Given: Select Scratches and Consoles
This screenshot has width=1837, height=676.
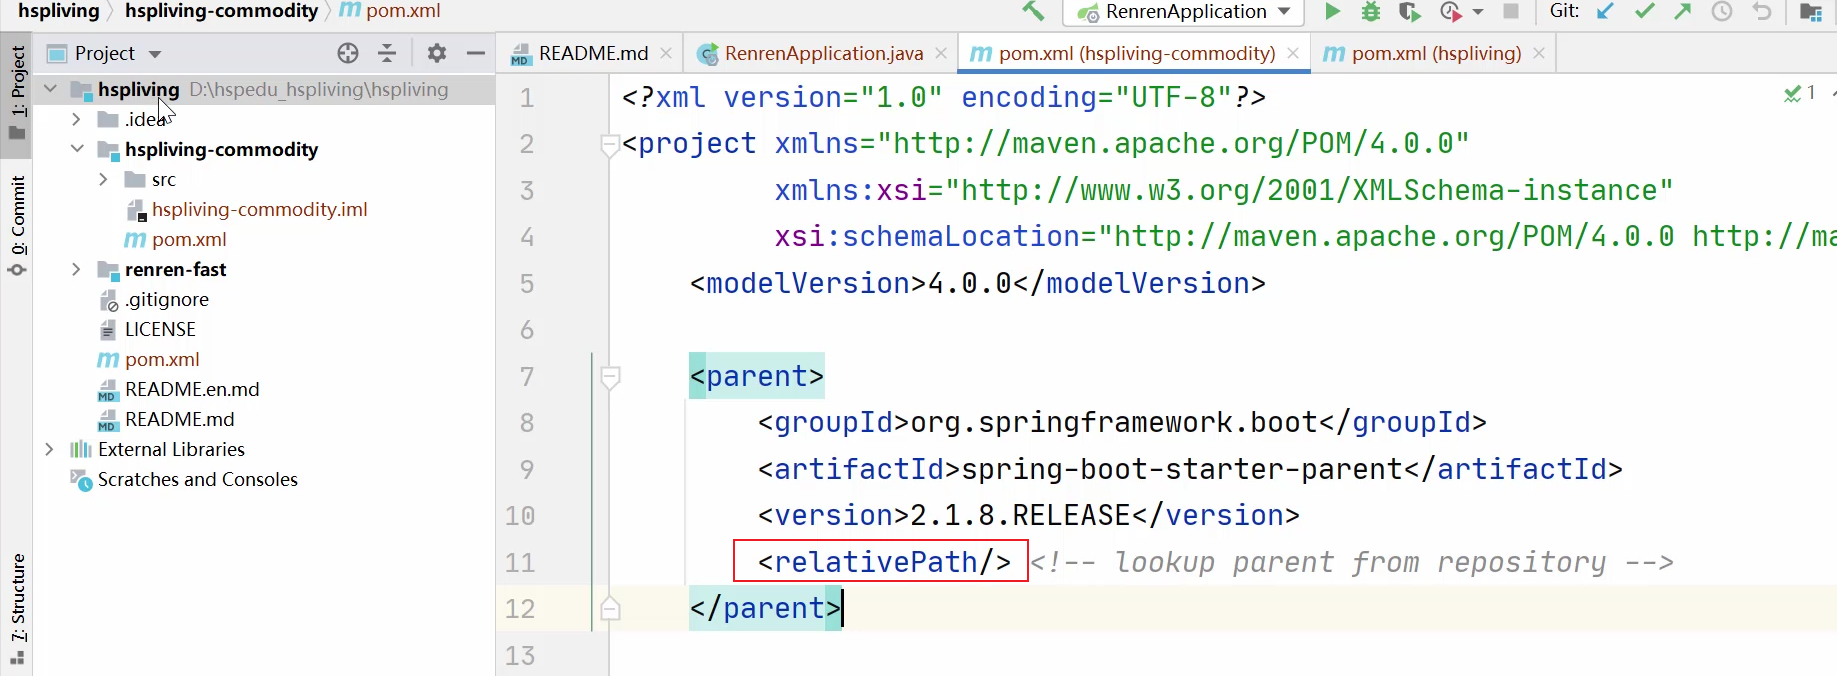Looking at the screenshot, I should tap(198, 479).
